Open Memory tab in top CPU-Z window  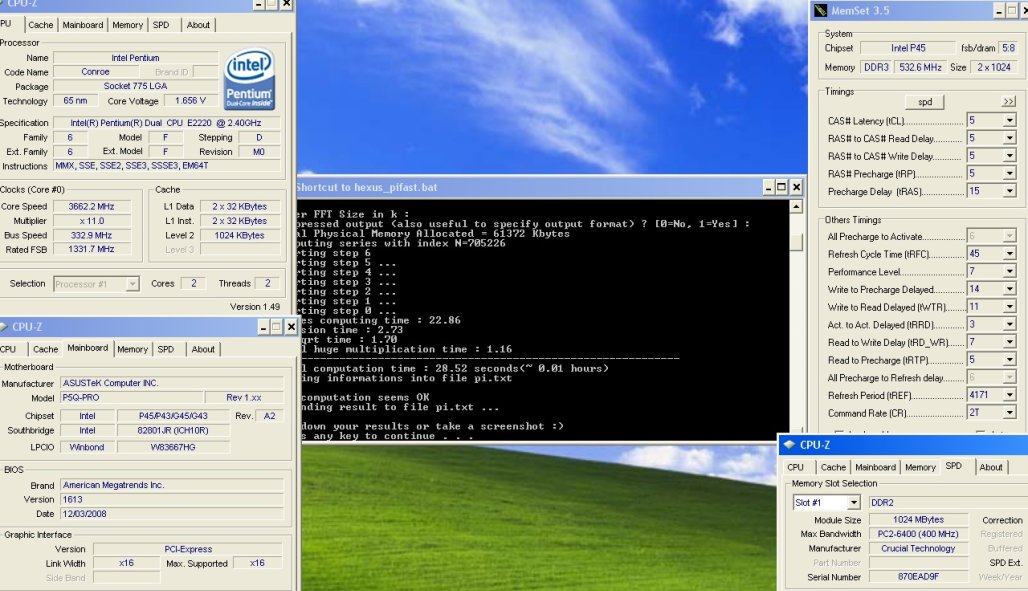click(x=127, y=25)
